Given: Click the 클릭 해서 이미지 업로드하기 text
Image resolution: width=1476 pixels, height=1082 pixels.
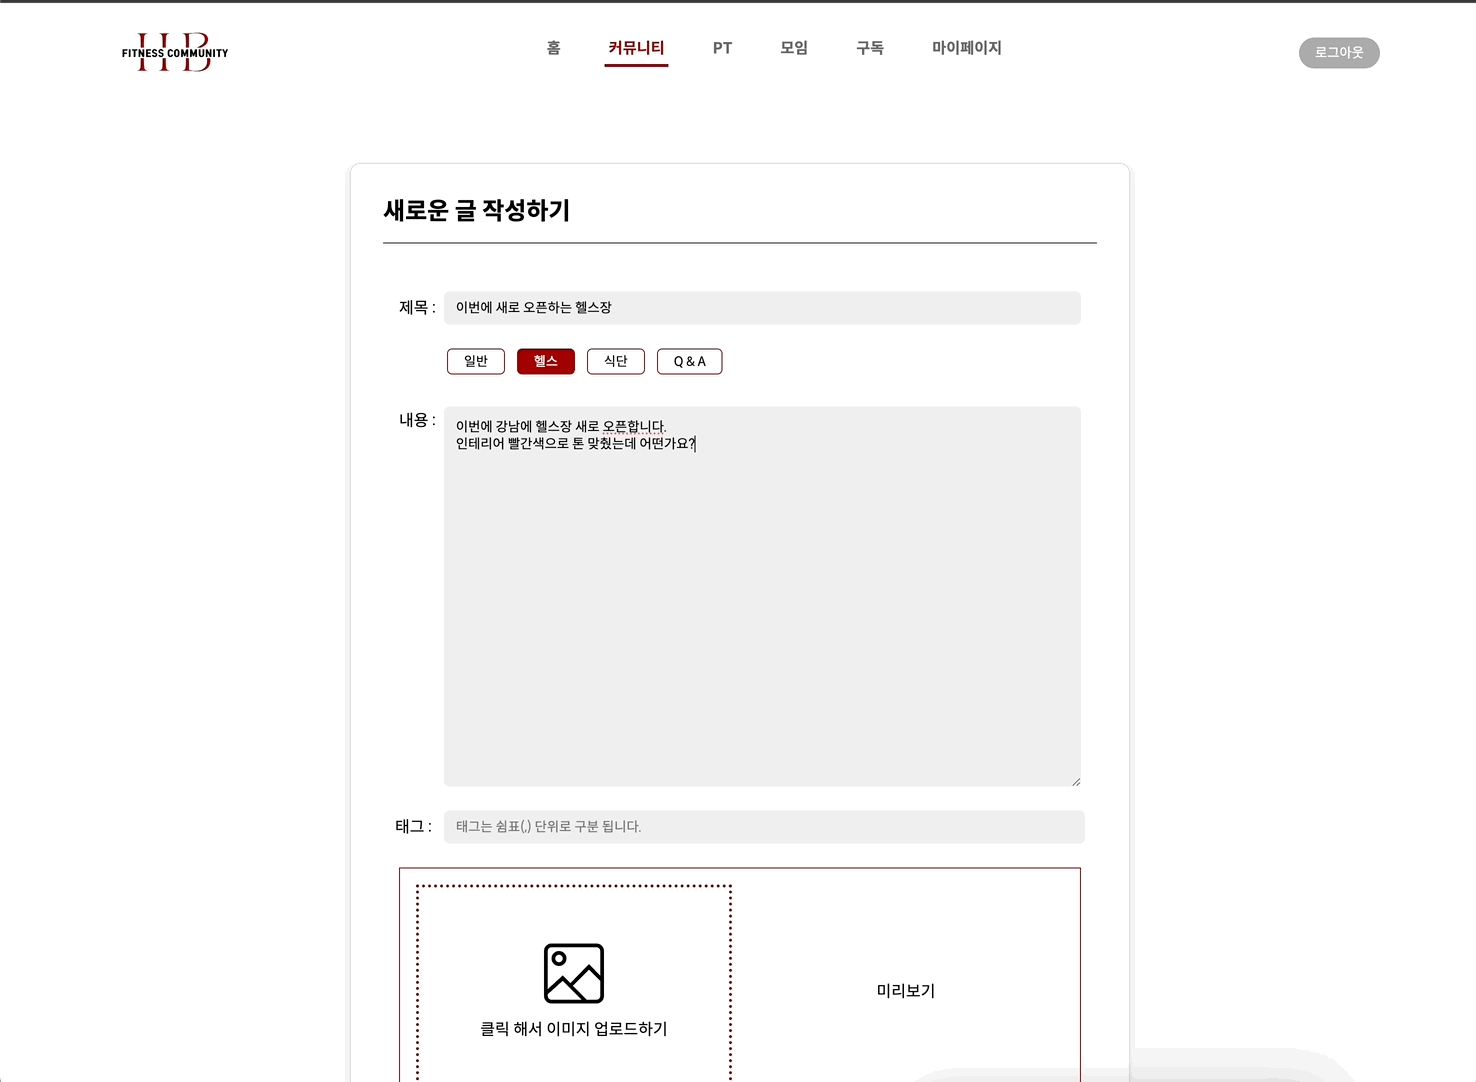Looking at the screenshot, I should [573, 1029].
